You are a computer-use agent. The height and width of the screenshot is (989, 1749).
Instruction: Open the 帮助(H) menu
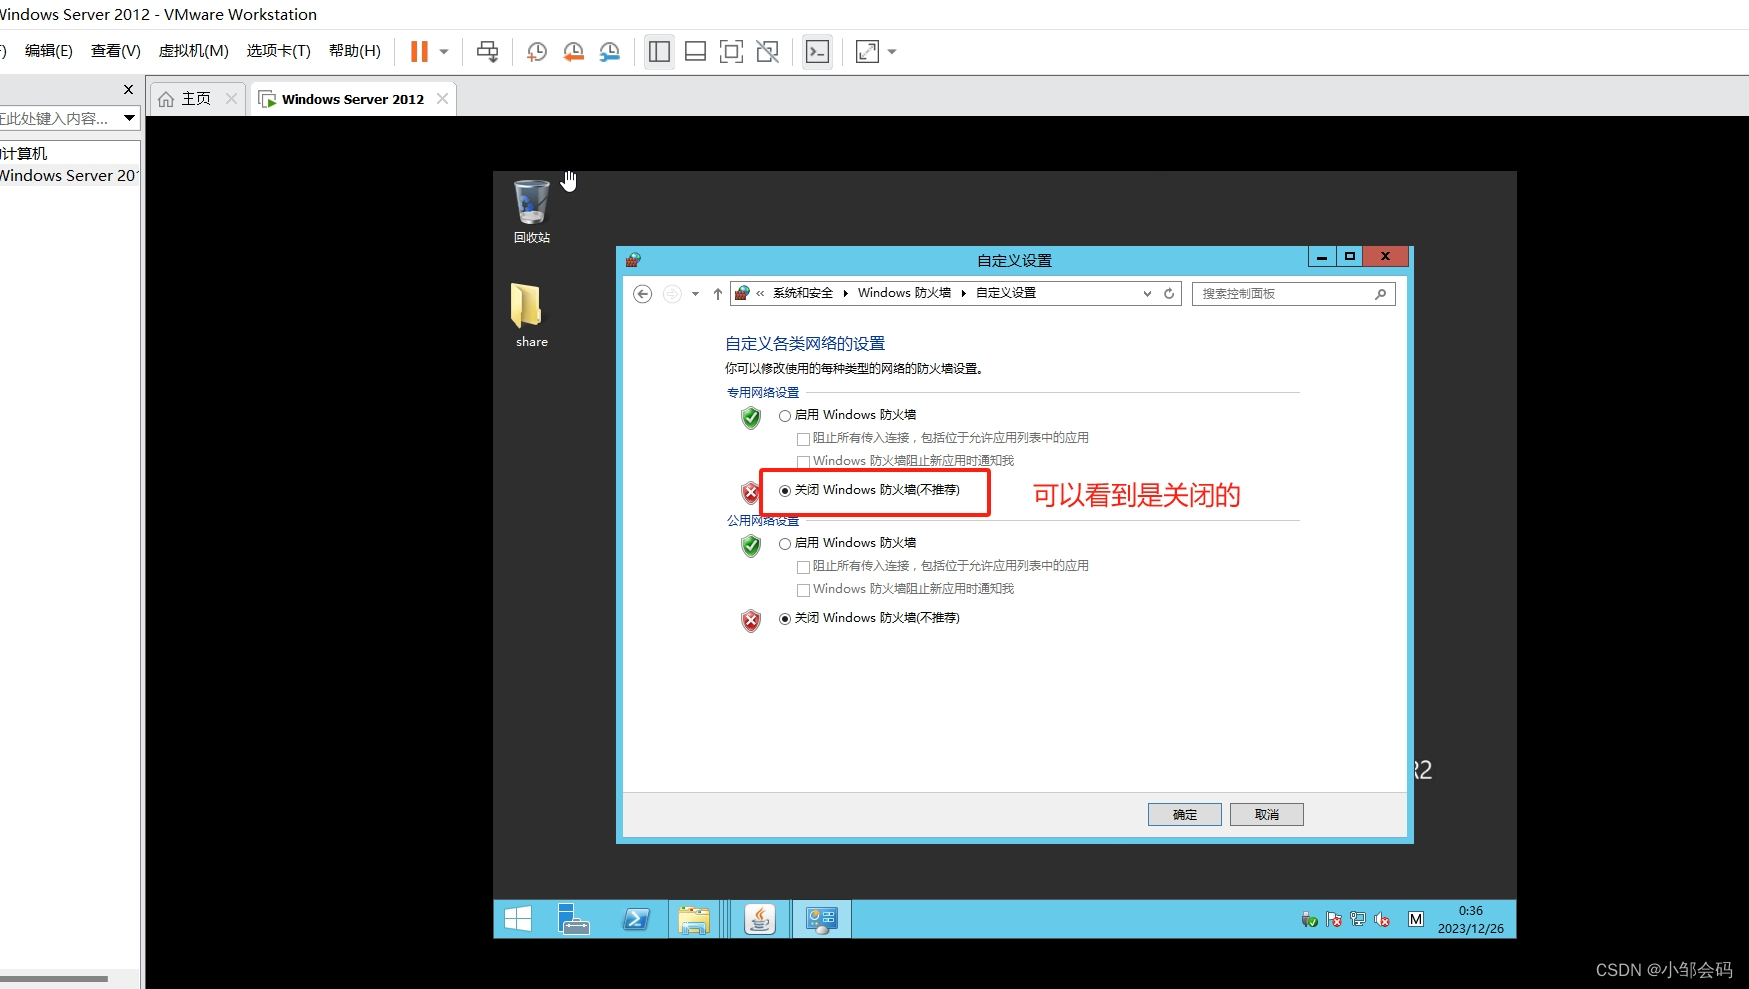tap(354, 51)
